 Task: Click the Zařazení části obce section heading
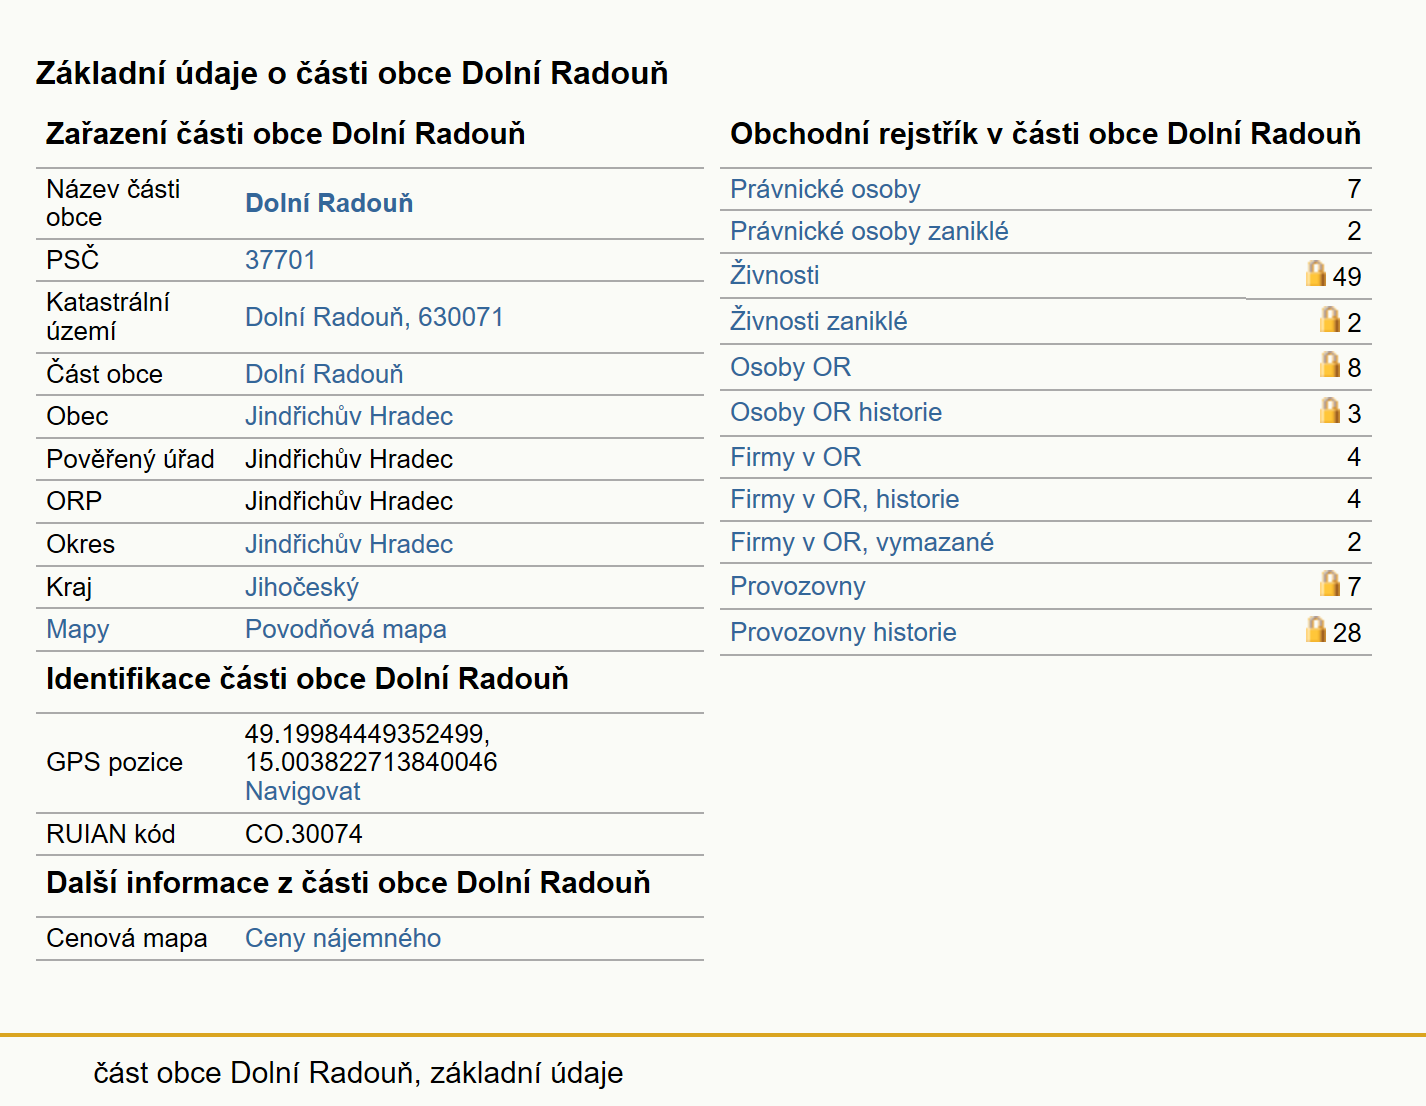tap(286, 134)
